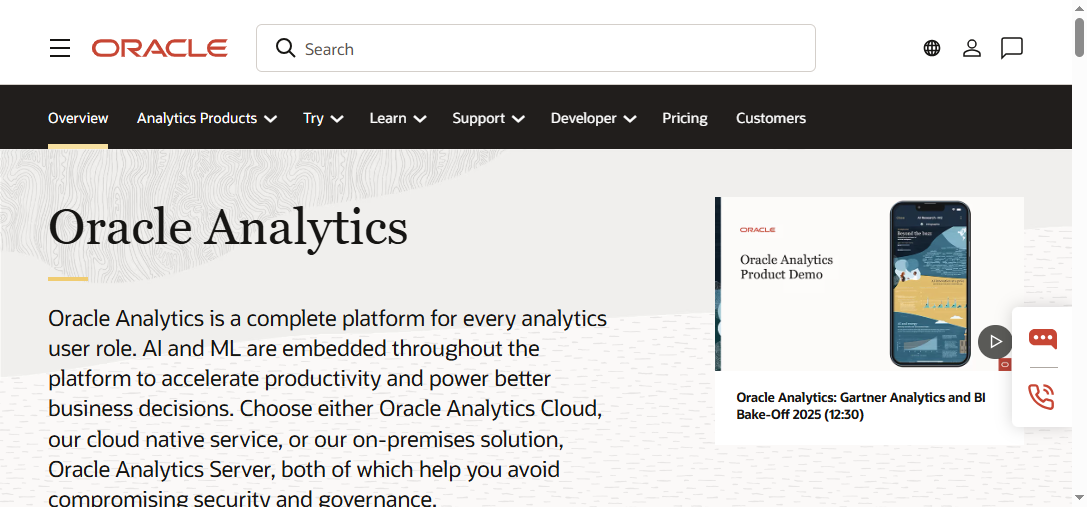Viewport: 1087px width, 507px height.
Task: Click the header chat bubble icon
Action: (1011, 48)
